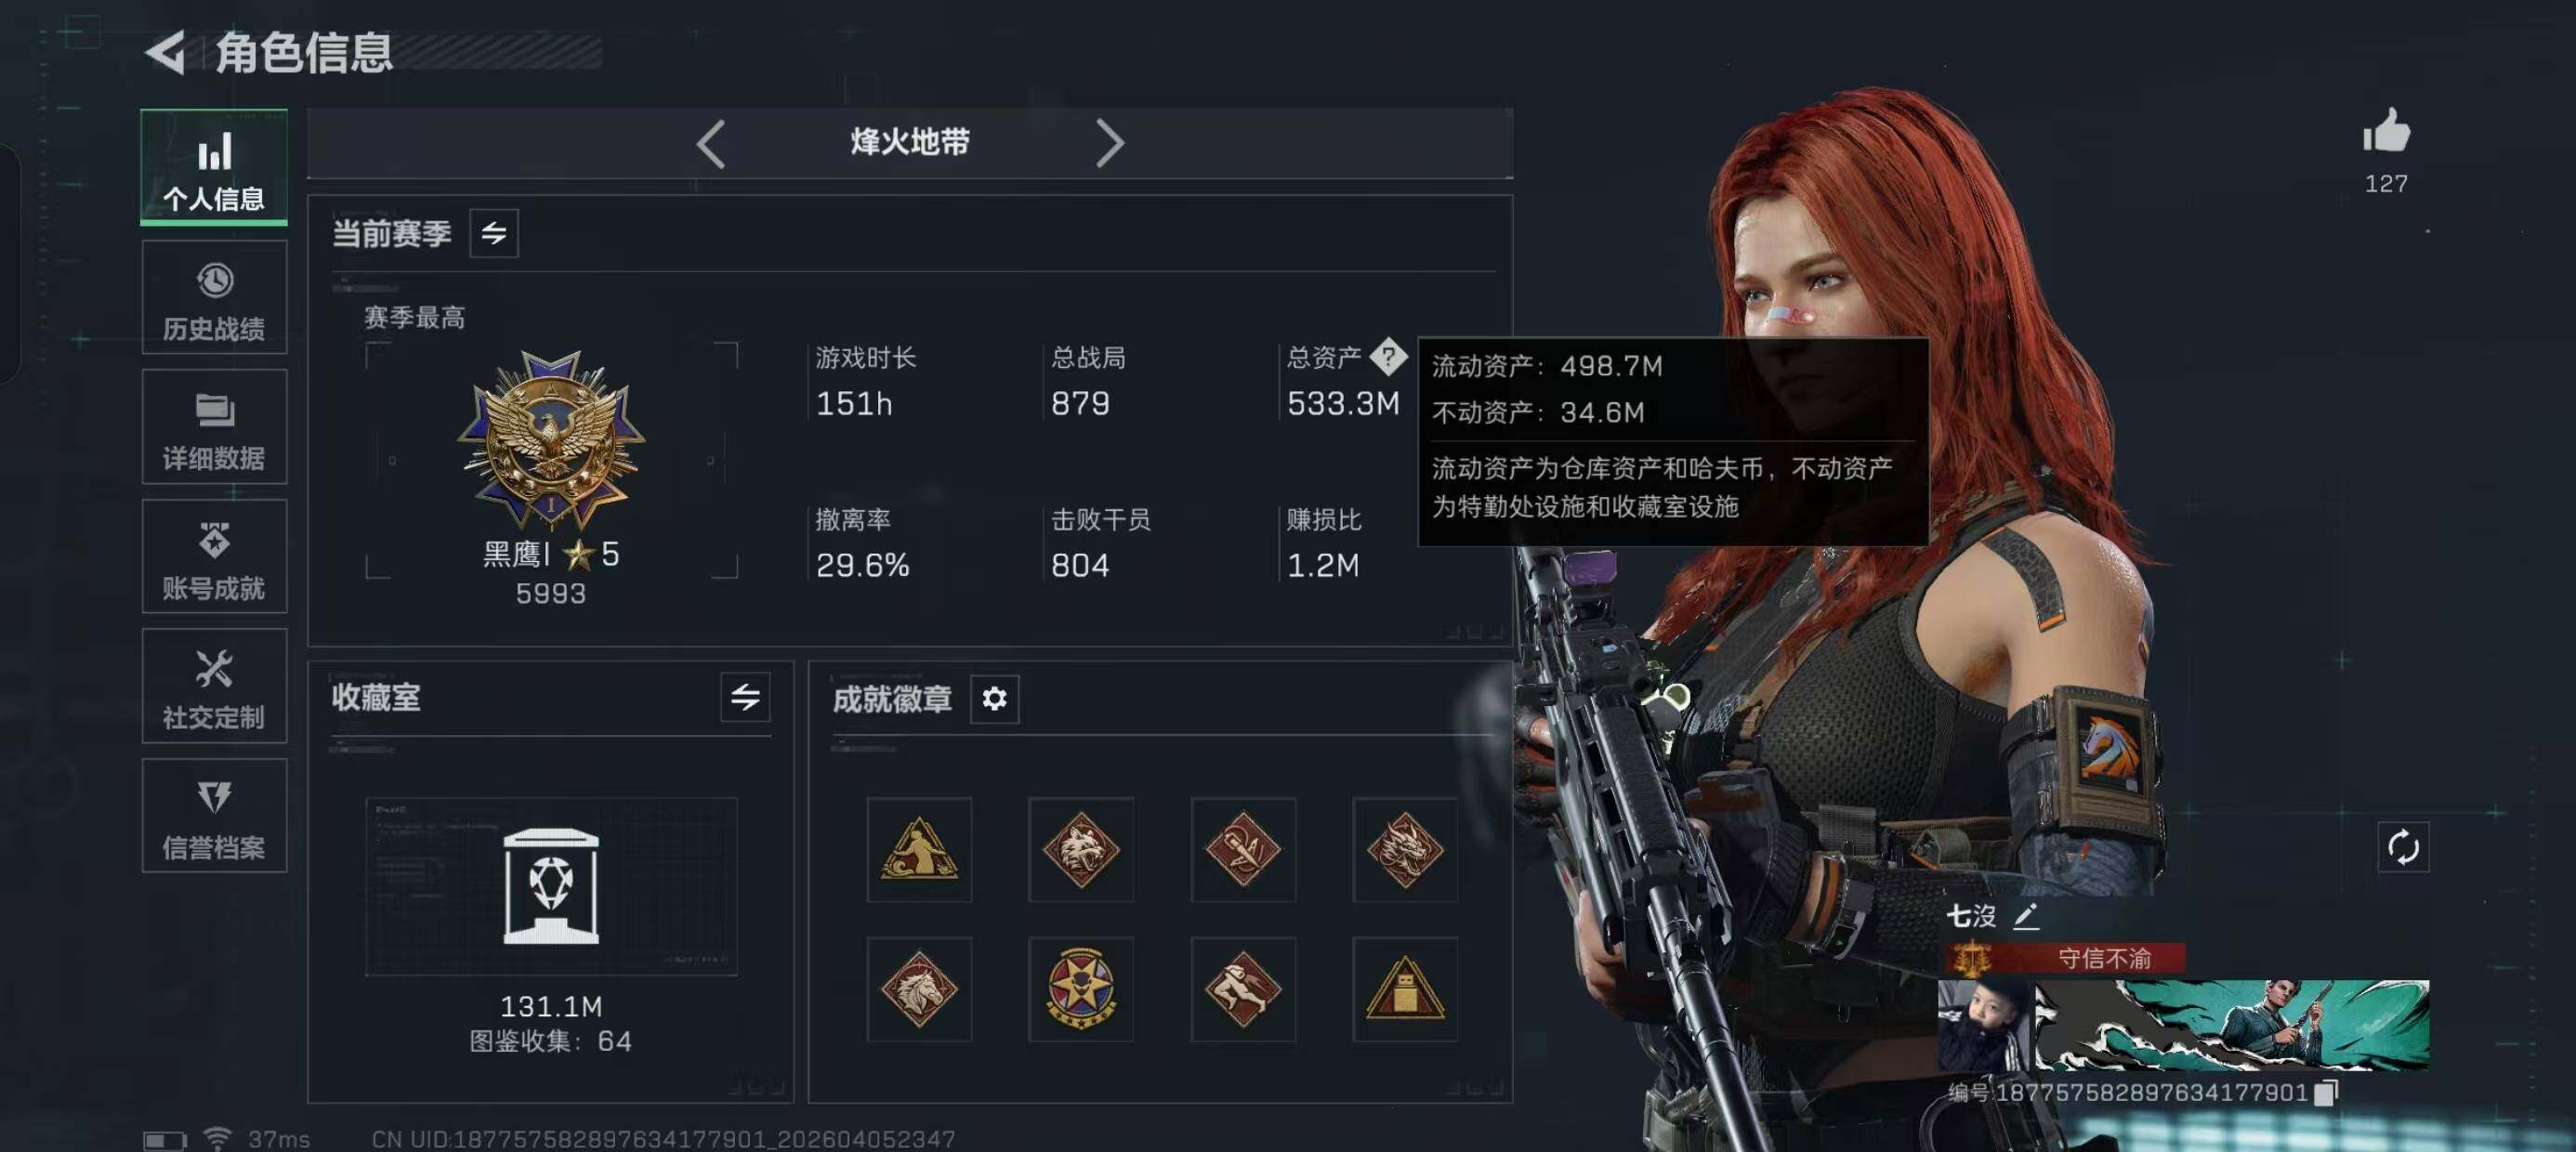Click the rotate character refresh icon
Image resolution: width=2576 pixels, height=1152 pixels.
coord(2403,848)
